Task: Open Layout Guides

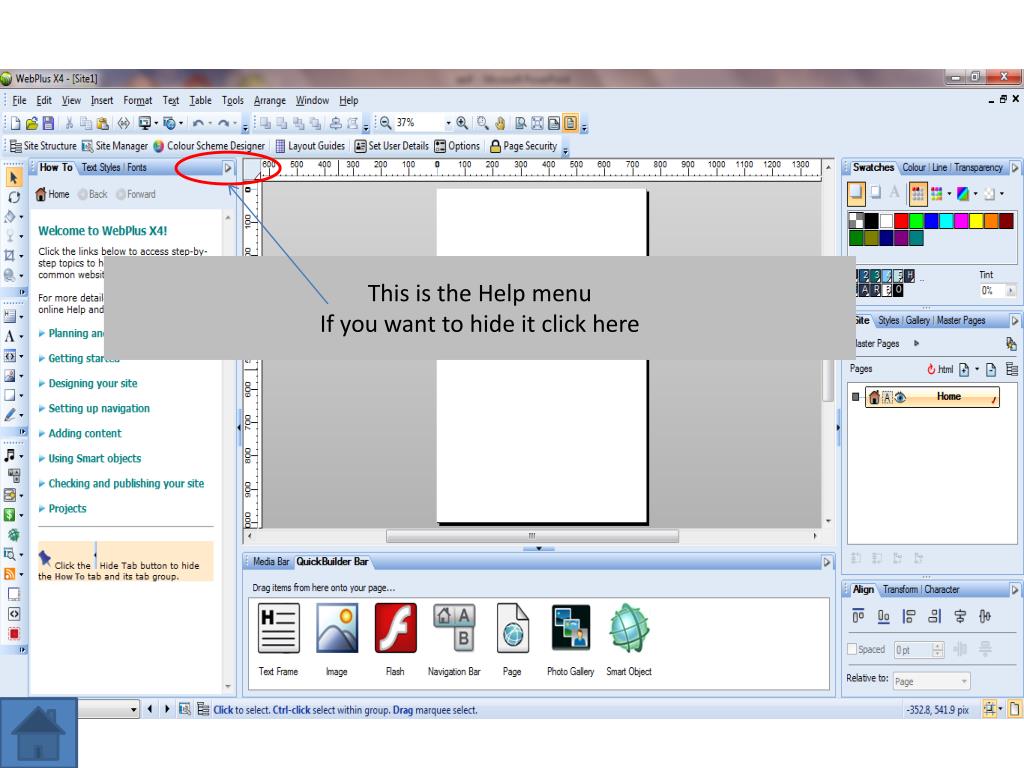Action: pyautogui.click(x=310, y=146)
